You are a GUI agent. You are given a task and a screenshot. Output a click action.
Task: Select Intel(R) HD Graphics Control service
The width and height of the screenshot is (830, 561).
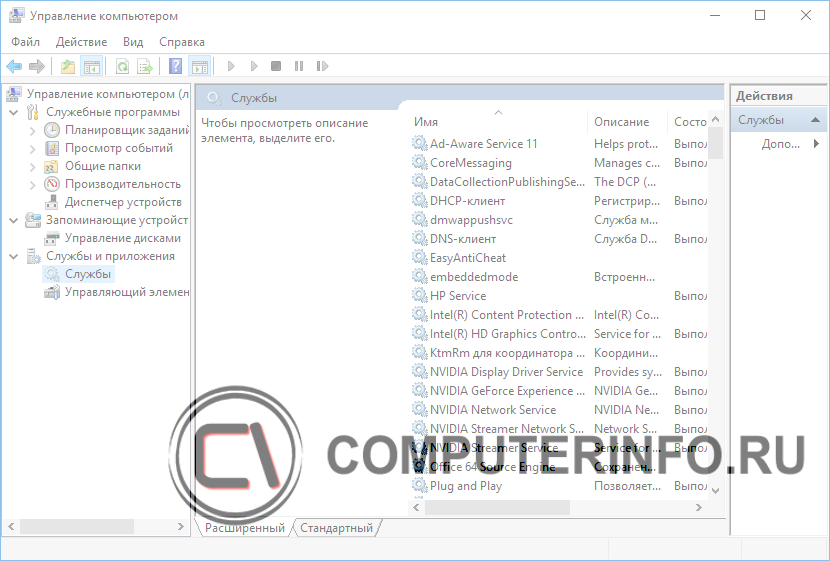coord(559,334)
